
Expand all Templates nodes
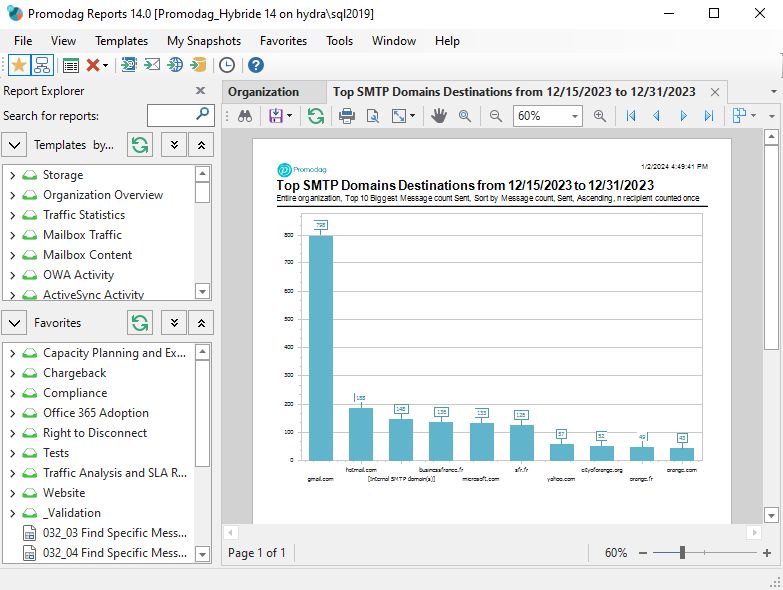(174, 145)
